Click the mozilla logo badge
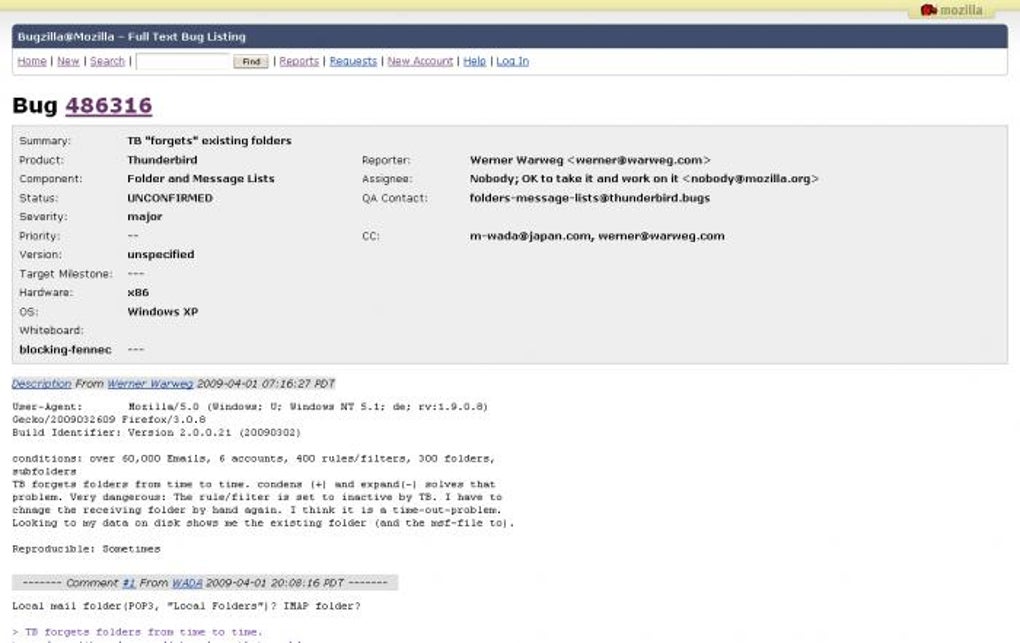This screenshot has width=1020, height=643. click(x=951, y=10)
